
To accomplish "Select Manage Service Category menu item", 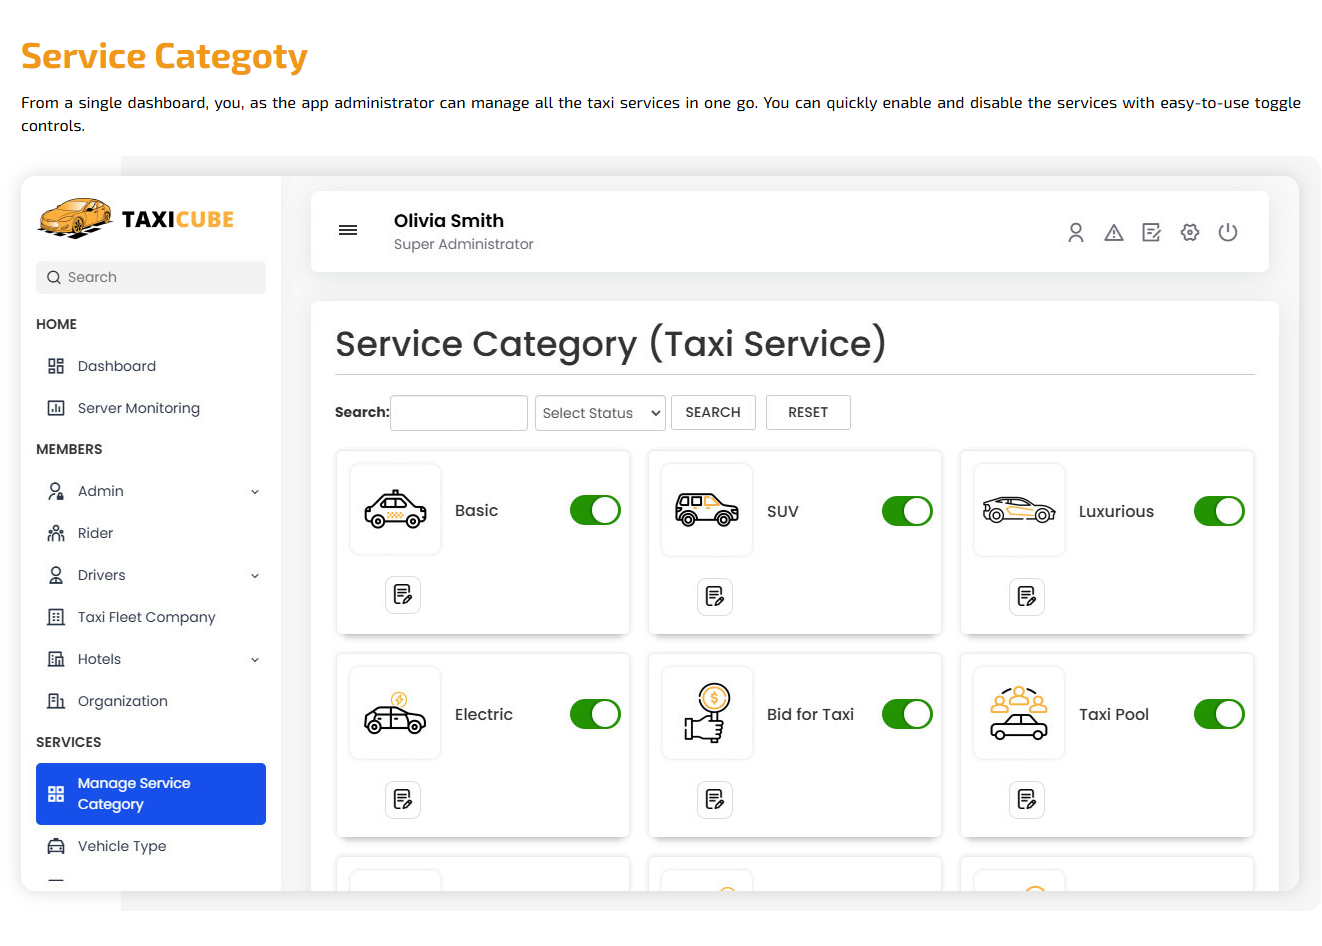I will tap(151, 794).
